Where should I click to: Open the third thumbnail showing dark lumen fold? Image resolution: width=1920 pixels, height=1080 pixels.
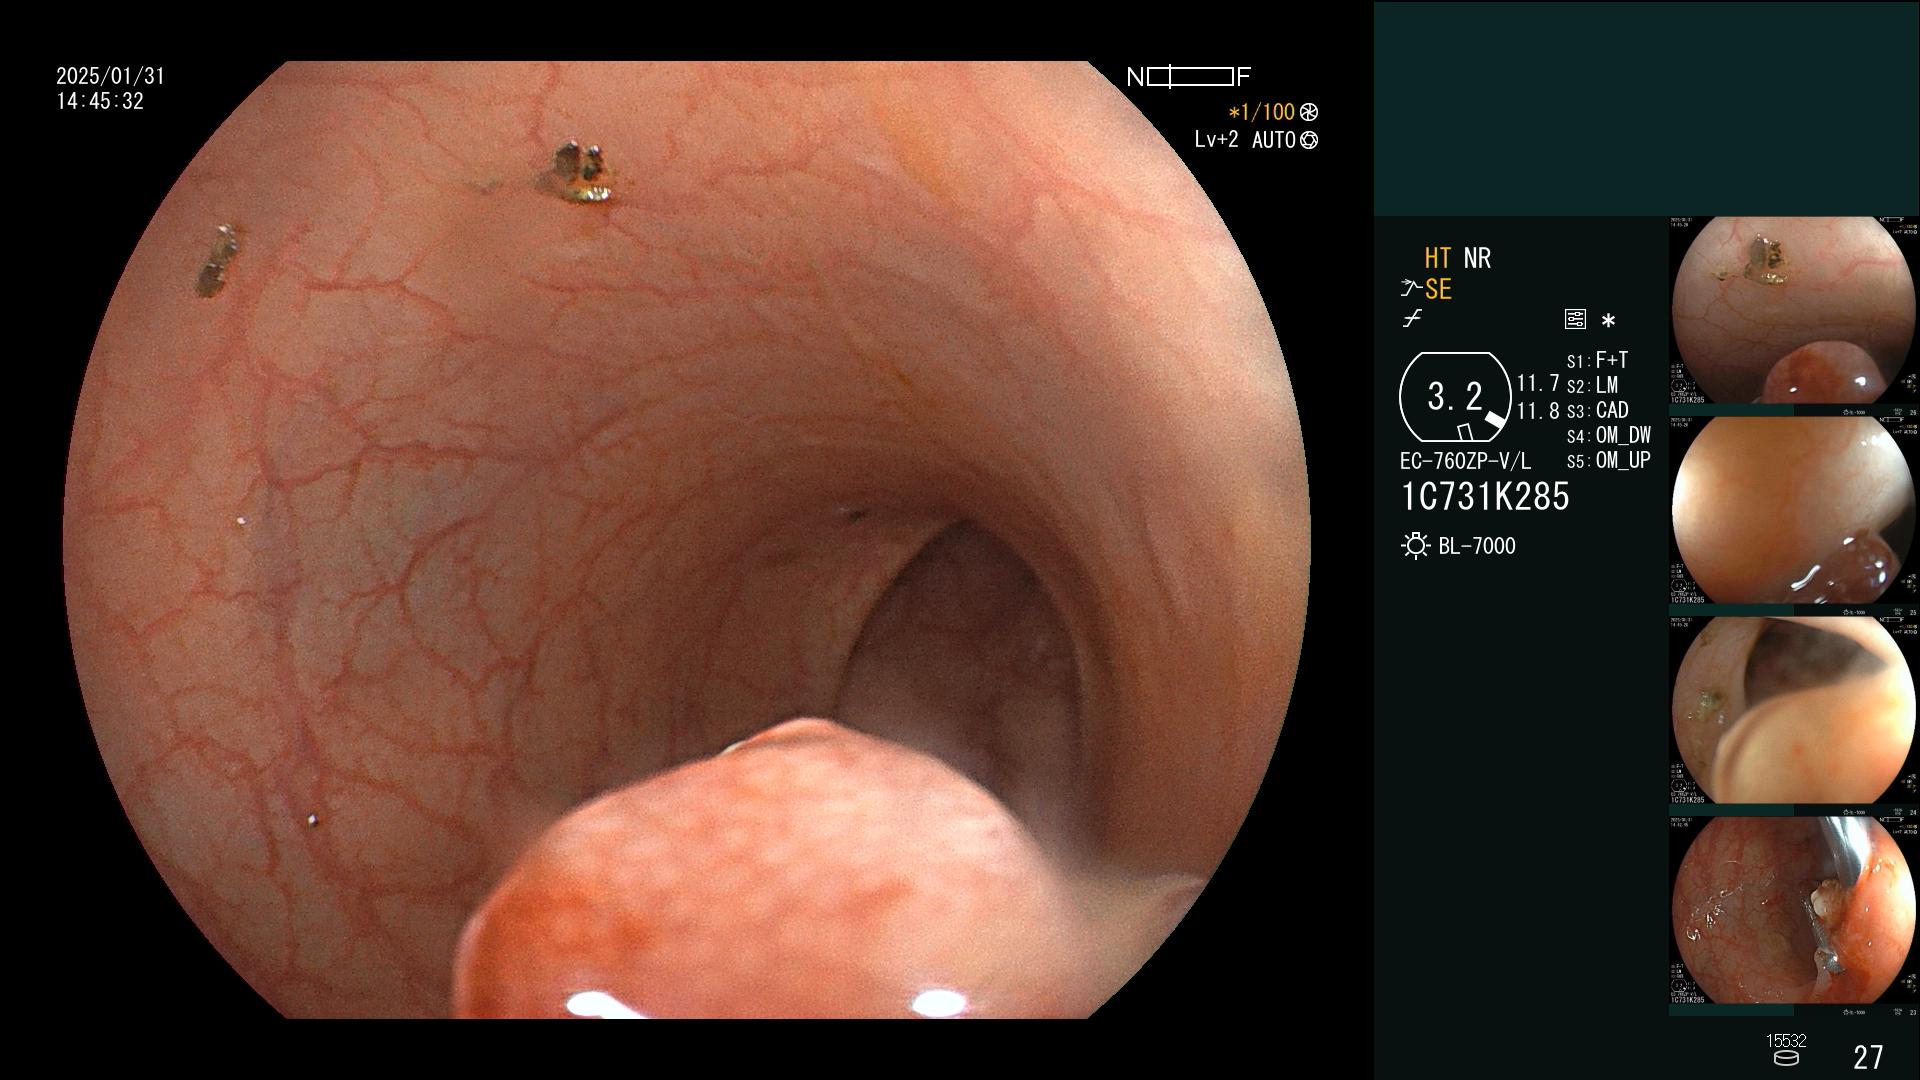click(x=1794, y=710)
